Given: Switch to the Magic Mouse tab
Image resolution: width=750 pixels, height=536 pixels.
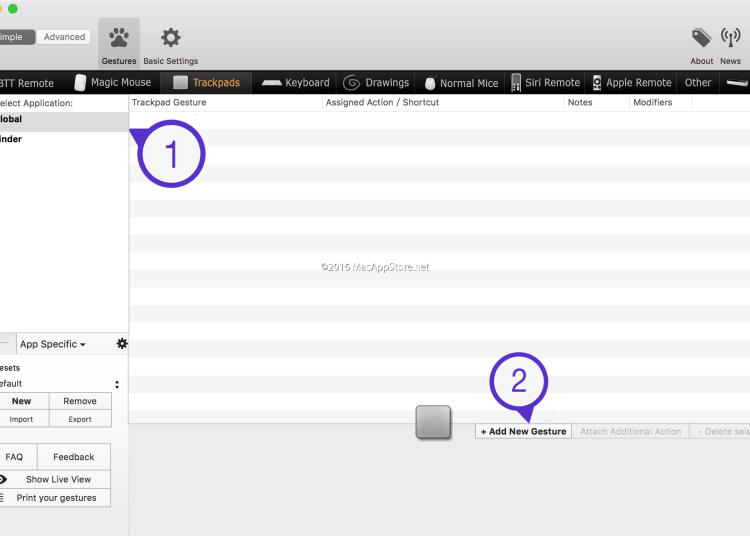Looking at the screenshot, I should [112, 83].
